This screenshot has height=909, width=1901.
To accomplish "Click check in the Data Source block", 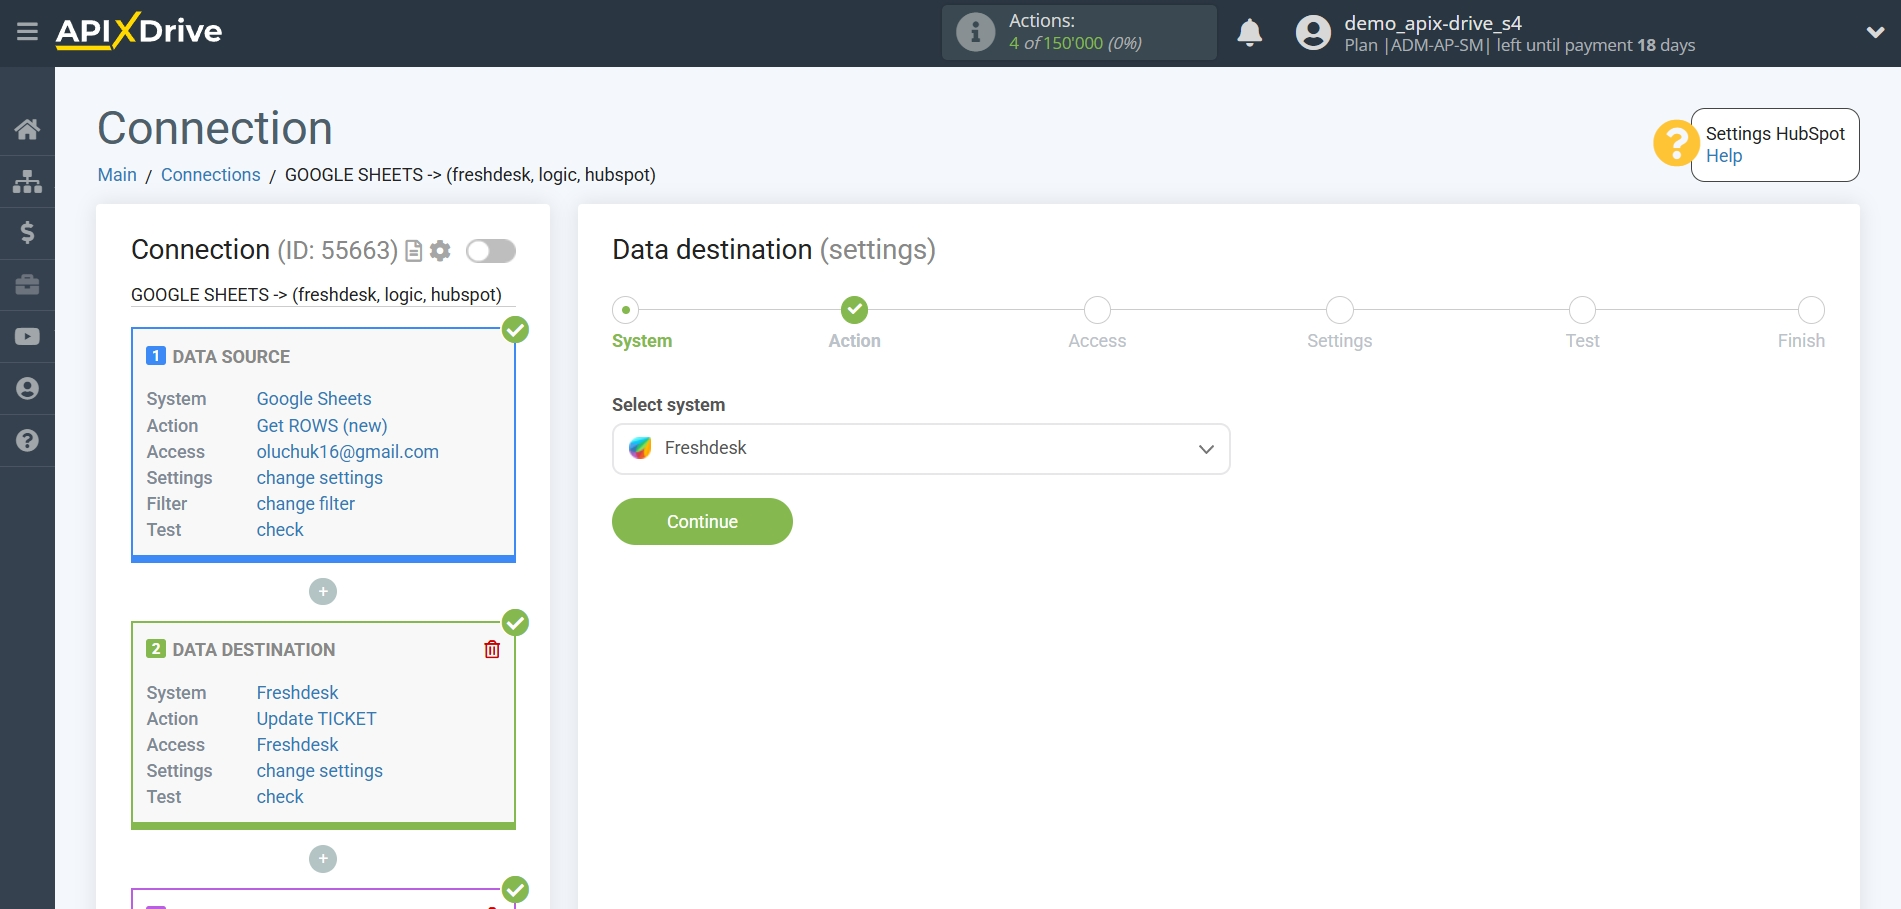I will (280, 530).
